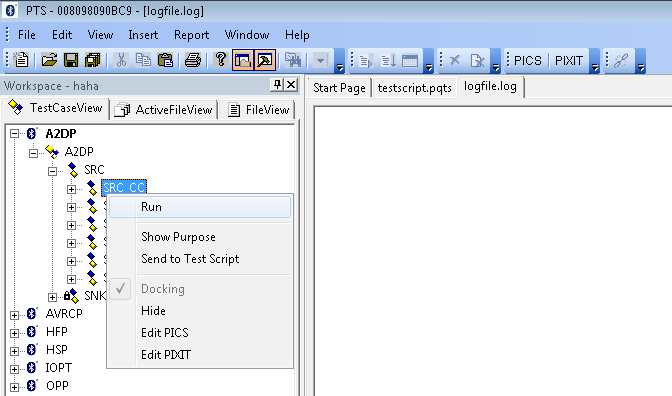The width and height of the screenshot is (672, 396).
Task: Click the PTS Bluetooth title bar icon
Action: [10, 10]
